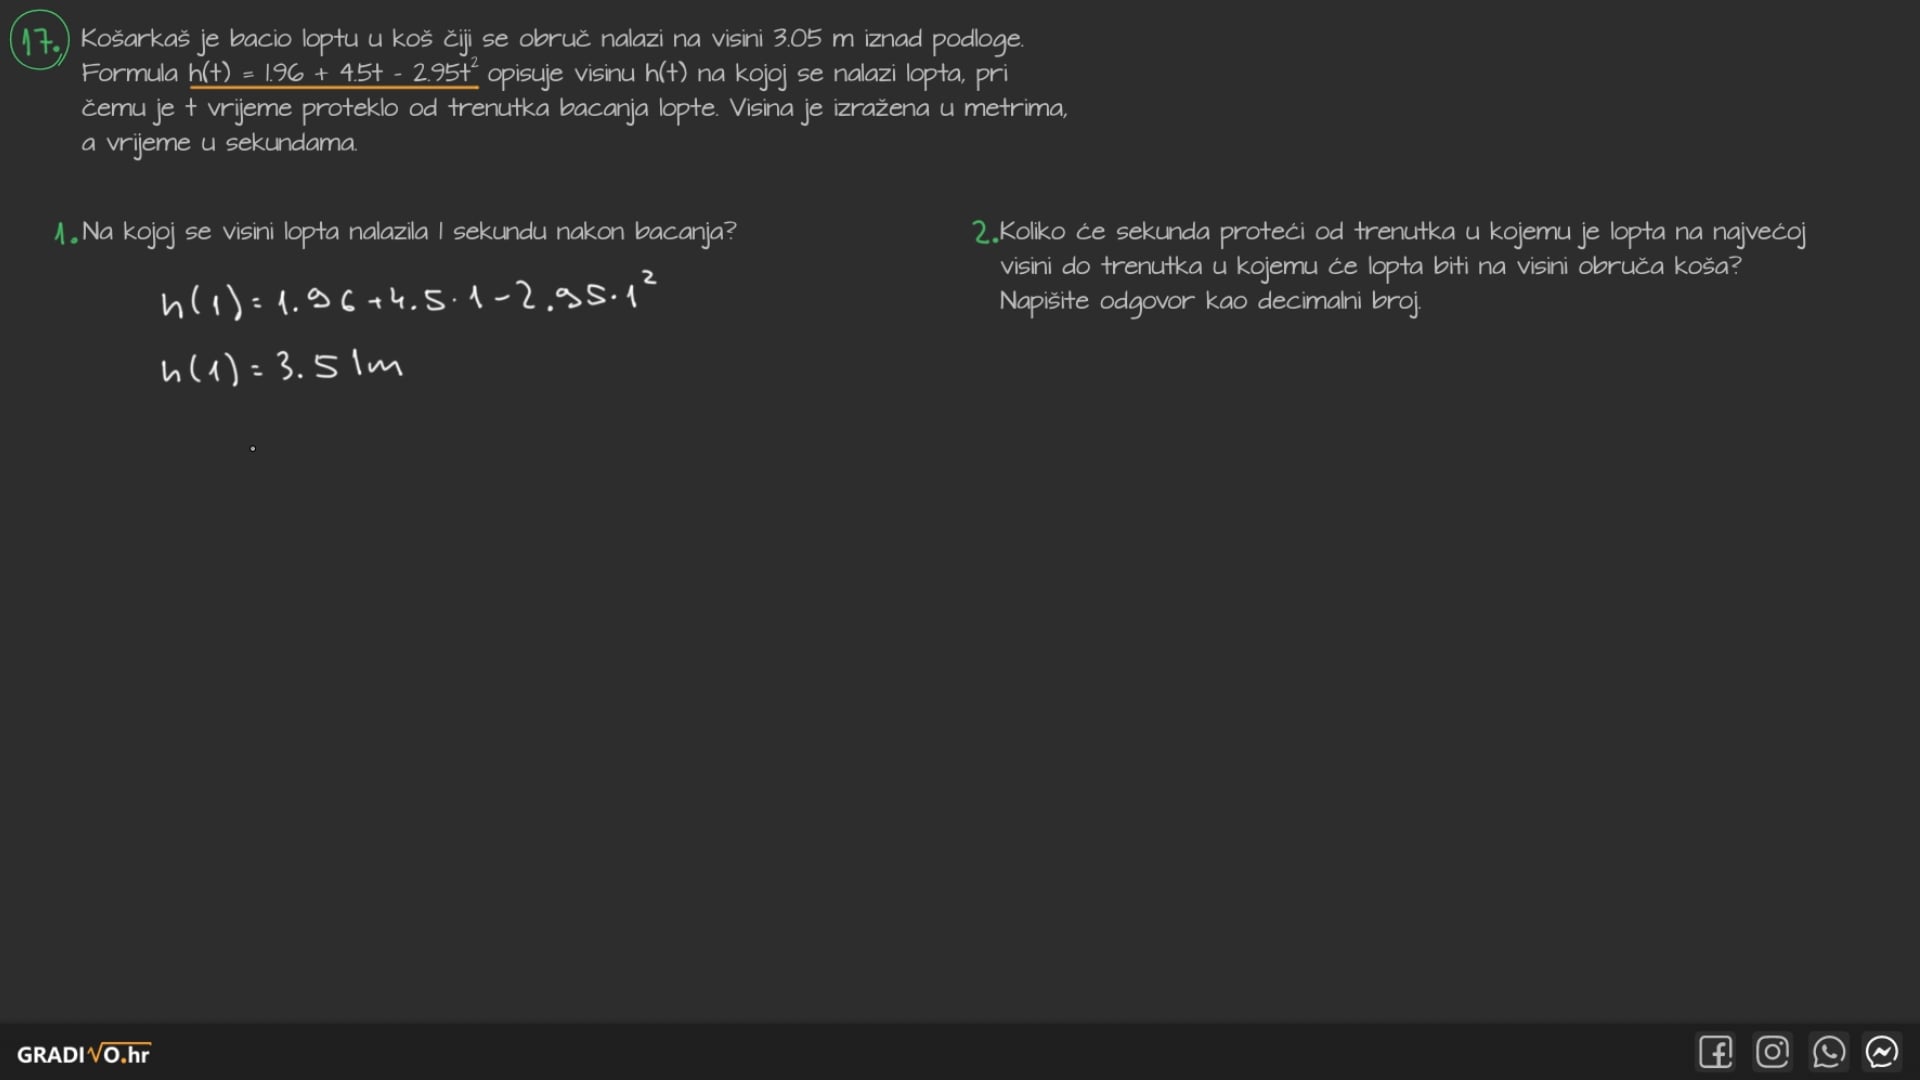Click the green sub-question number 2 marker

click(984, 233)
